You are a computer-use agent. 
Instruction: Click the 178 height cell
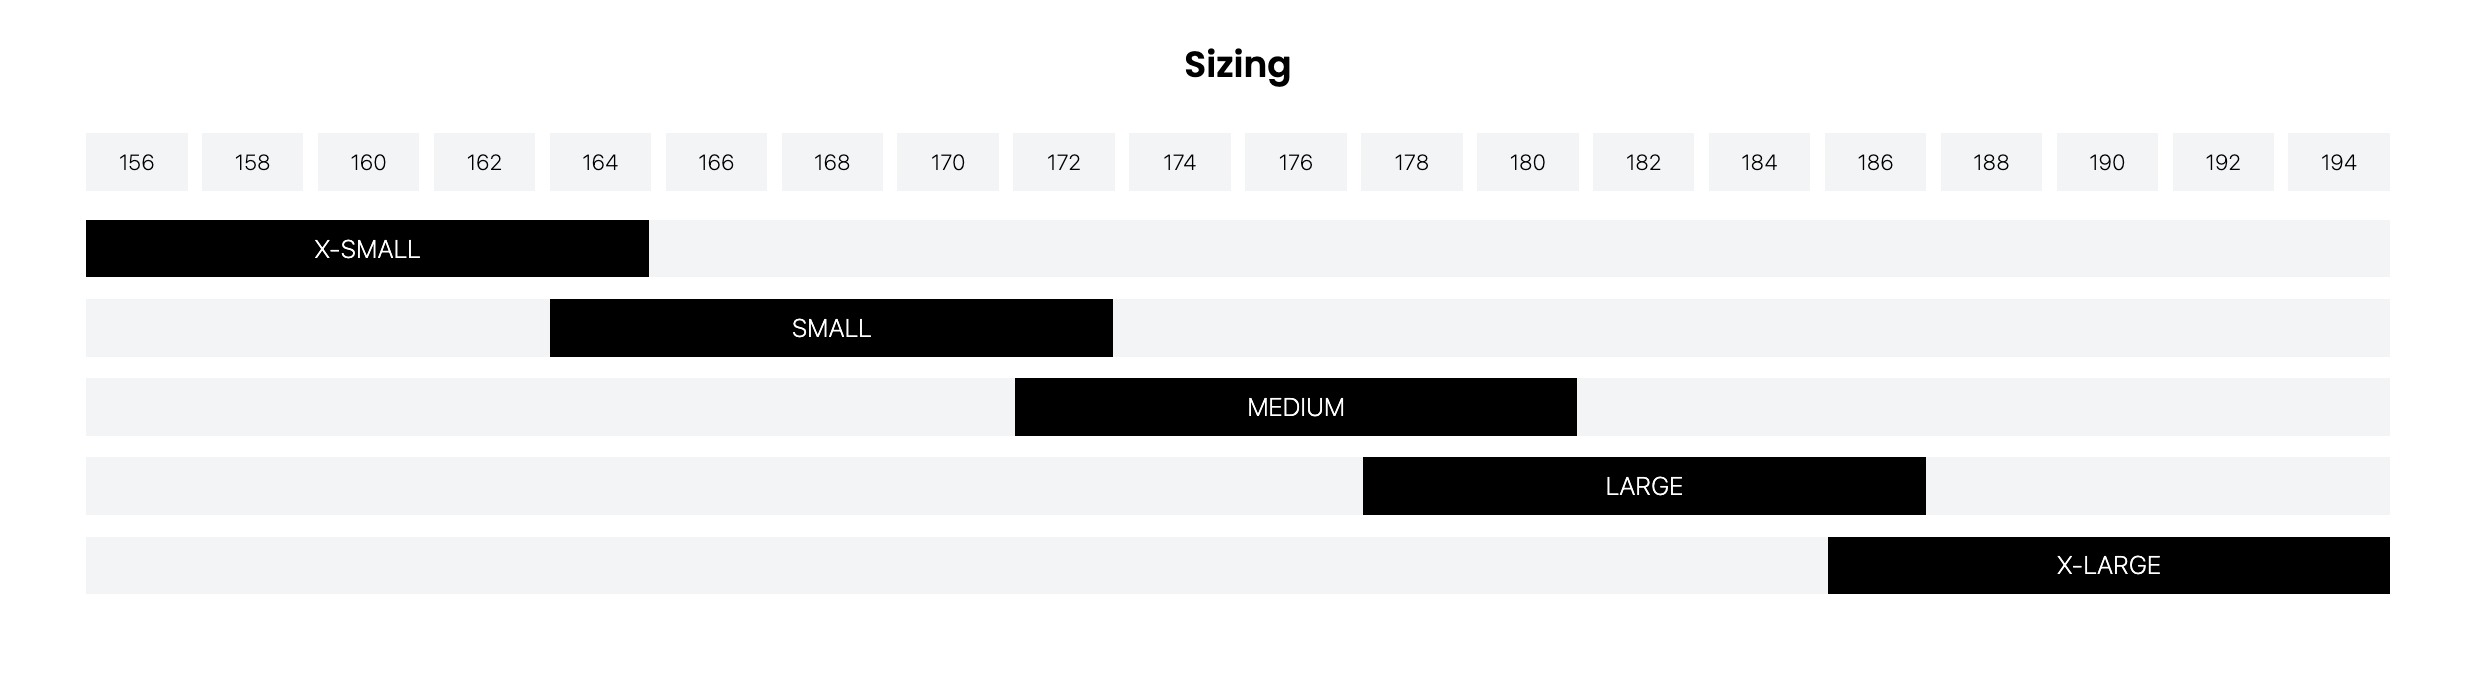point(1411,162)
